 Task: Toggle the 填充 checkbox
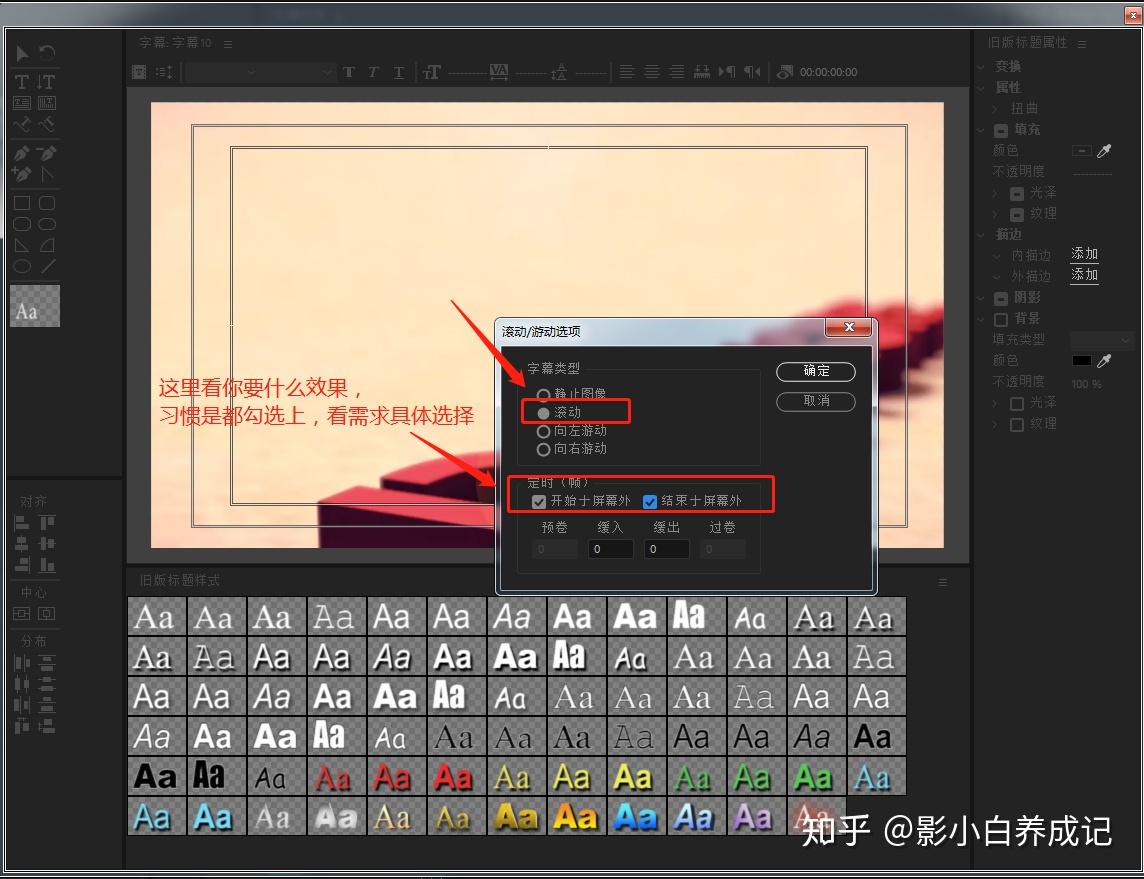click(1001, 131)
